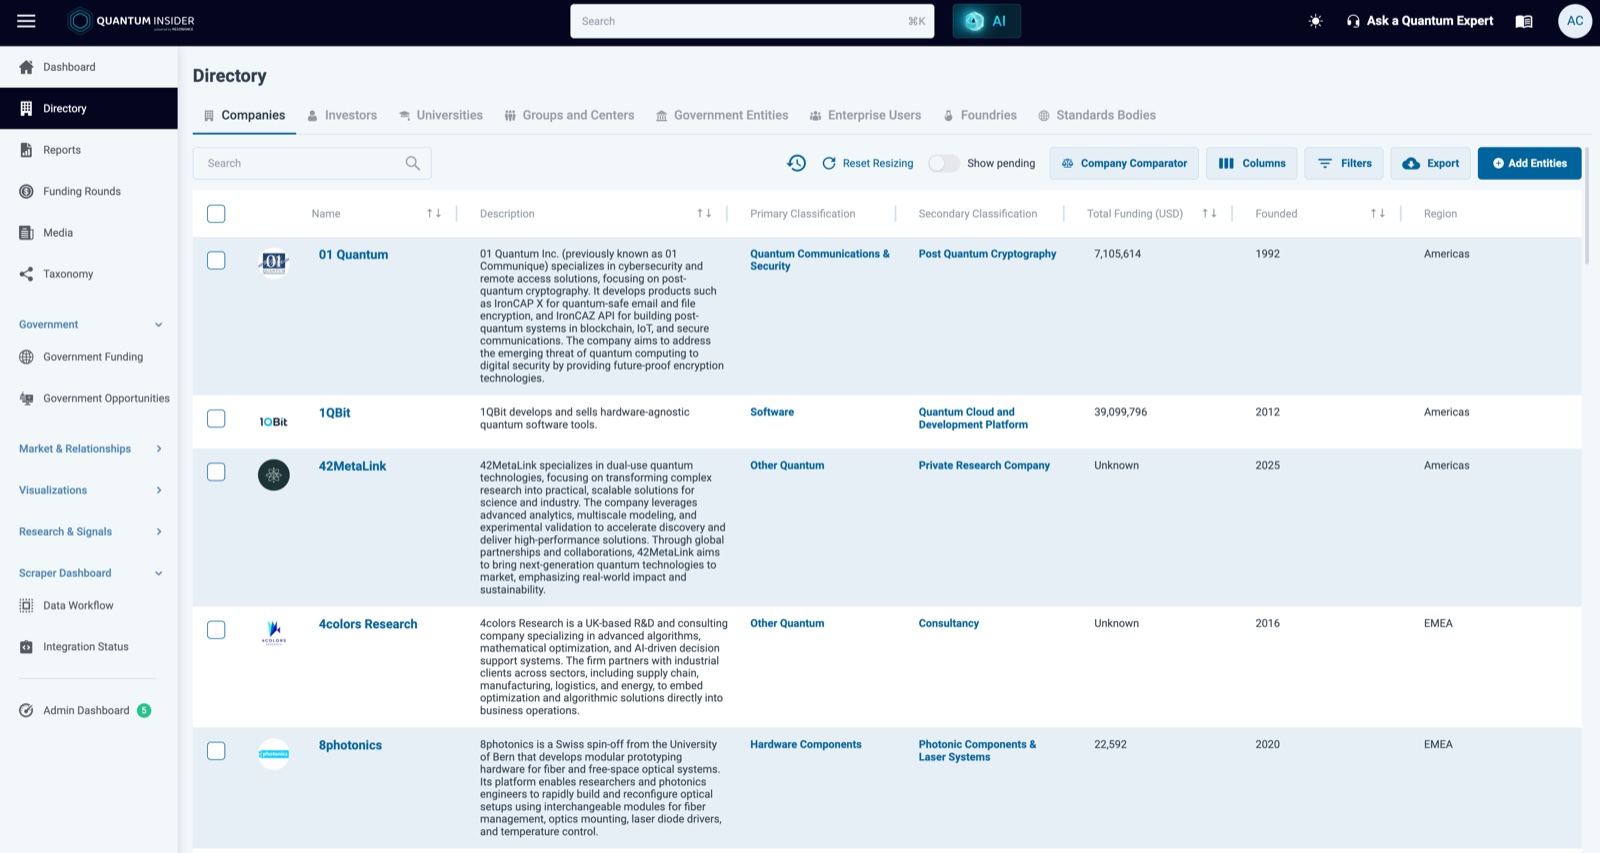The height and width of the screenshot is (853, 1600).
Task: Open the hamburger menu icon
Action: pos(26,21)
